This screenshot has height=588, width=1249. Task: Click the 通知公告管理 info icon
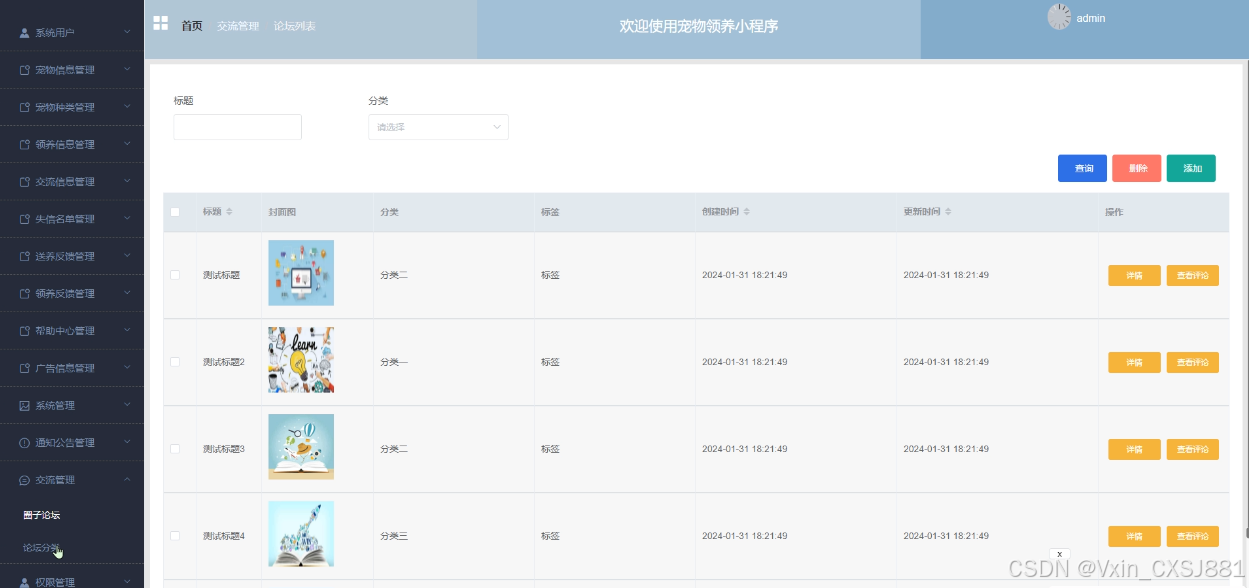click(25, 442)
